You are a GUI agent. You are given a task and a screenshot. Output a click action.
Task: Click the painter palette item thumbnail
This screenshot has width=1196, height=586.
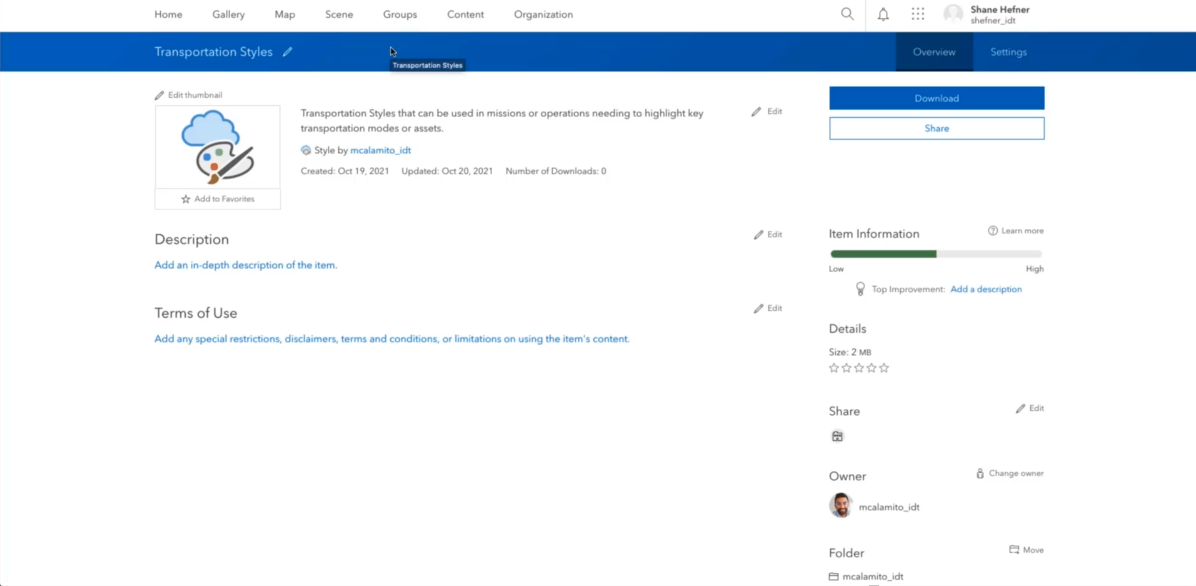[217, 147]
